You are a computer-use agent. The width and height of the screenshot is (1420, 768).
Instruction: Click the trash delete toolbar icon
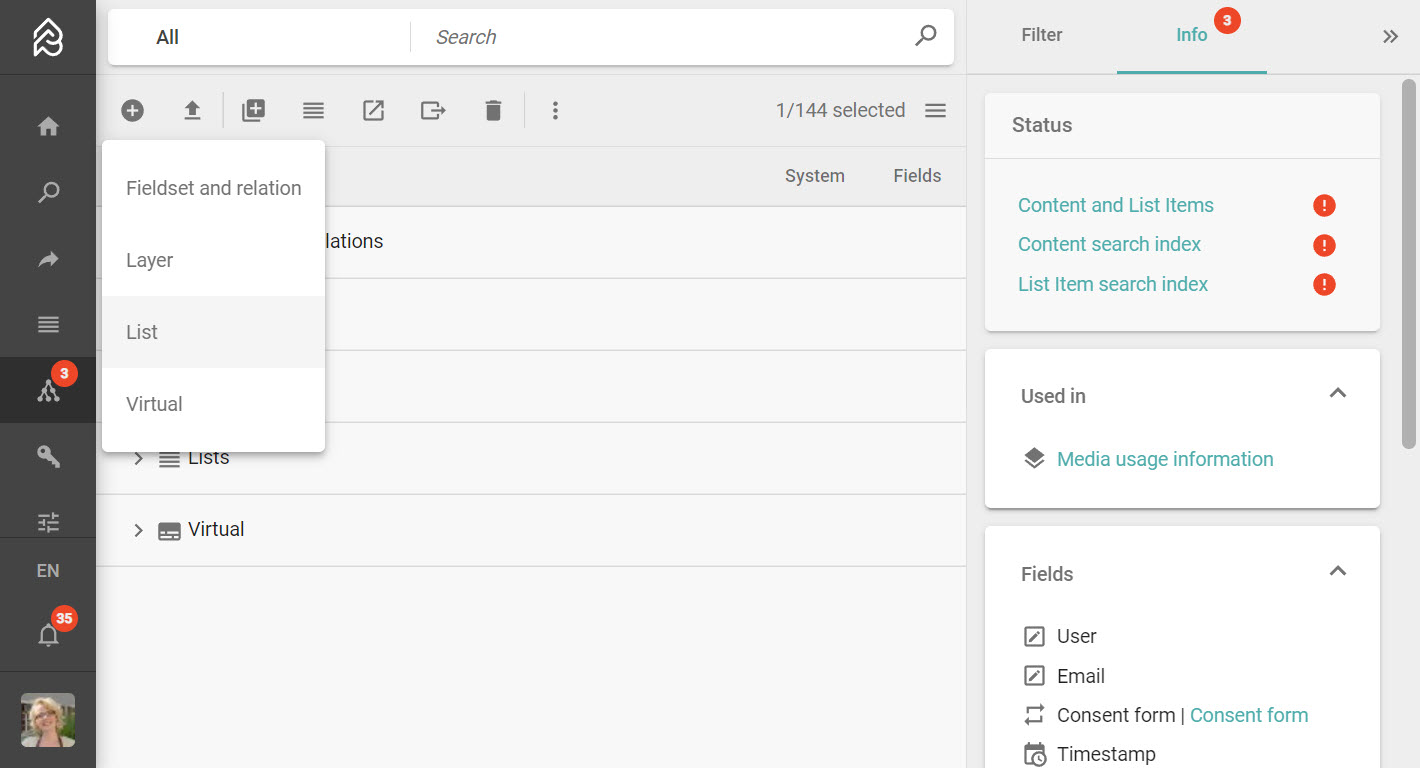coord(493,110)
